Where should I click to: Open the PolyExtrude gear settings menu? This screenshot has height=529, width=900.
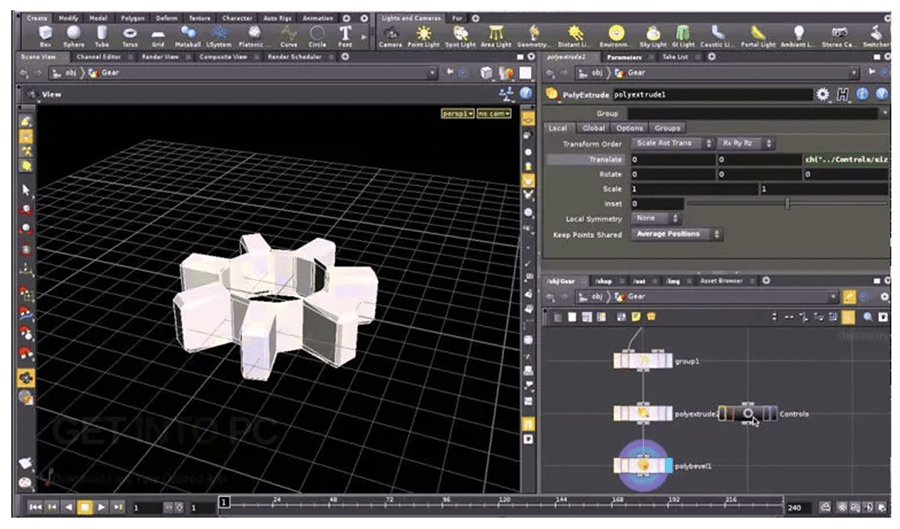823,94
